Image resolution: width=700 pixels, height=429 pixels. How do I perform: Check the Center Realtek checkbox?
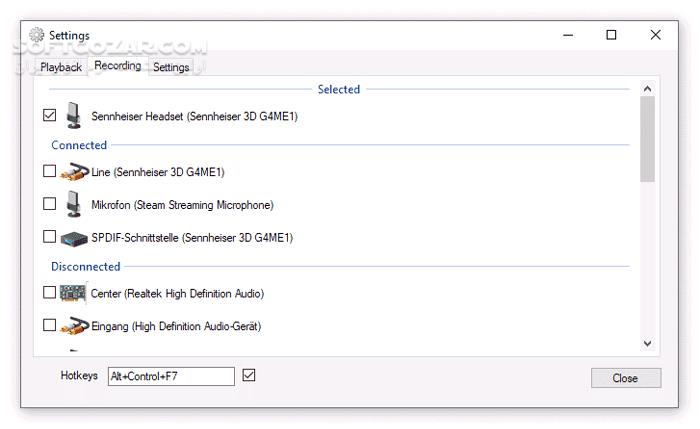[x=50, y=293]
